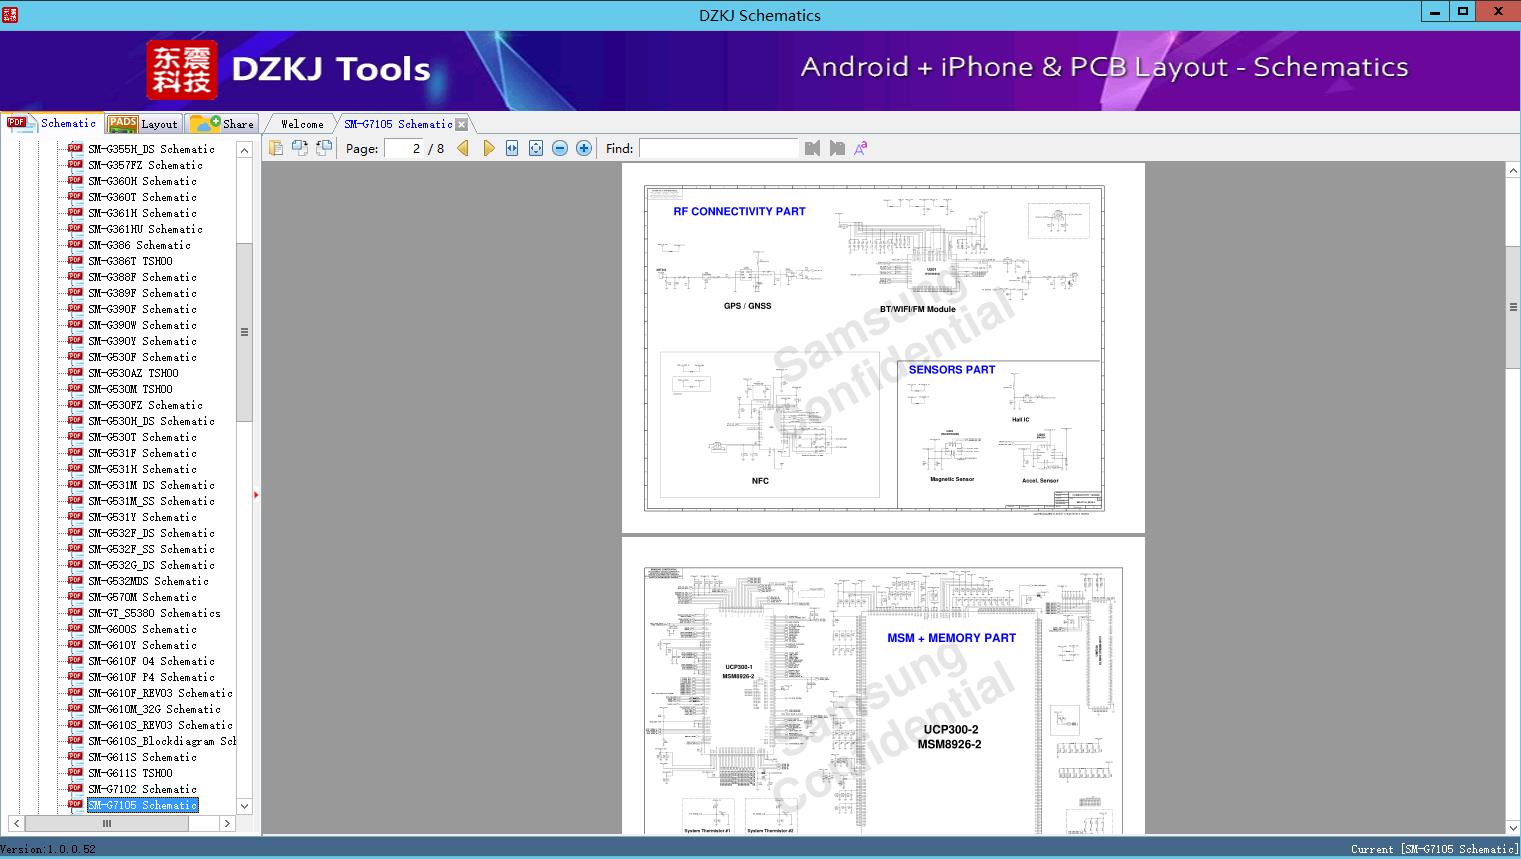Click the find previous icon
This screenshot has height=859, width=1521.
[812, 148]
